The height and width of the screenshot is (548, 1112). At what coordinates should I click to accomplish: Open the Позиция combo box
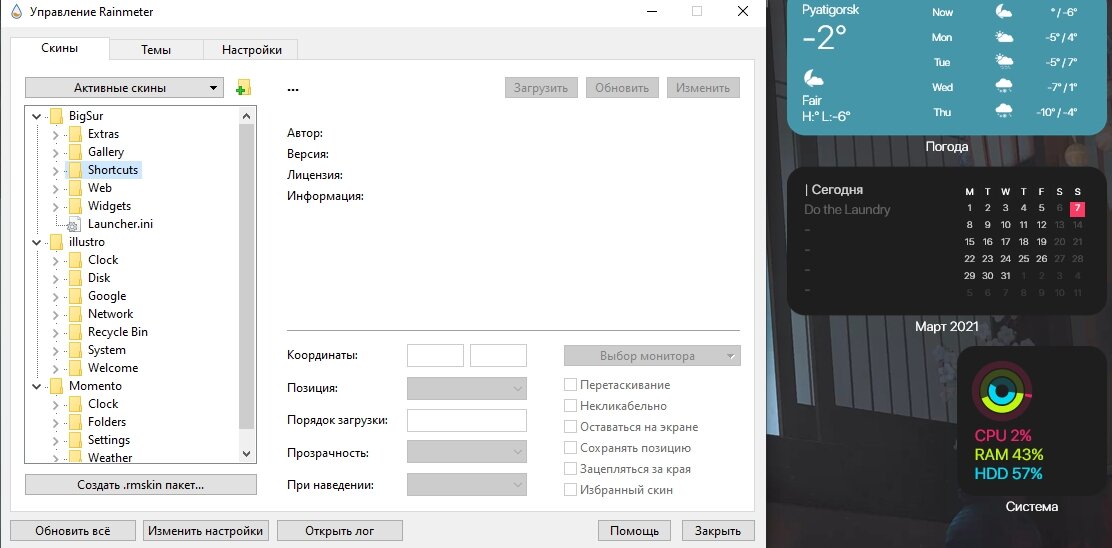click(x=467, y=388)
